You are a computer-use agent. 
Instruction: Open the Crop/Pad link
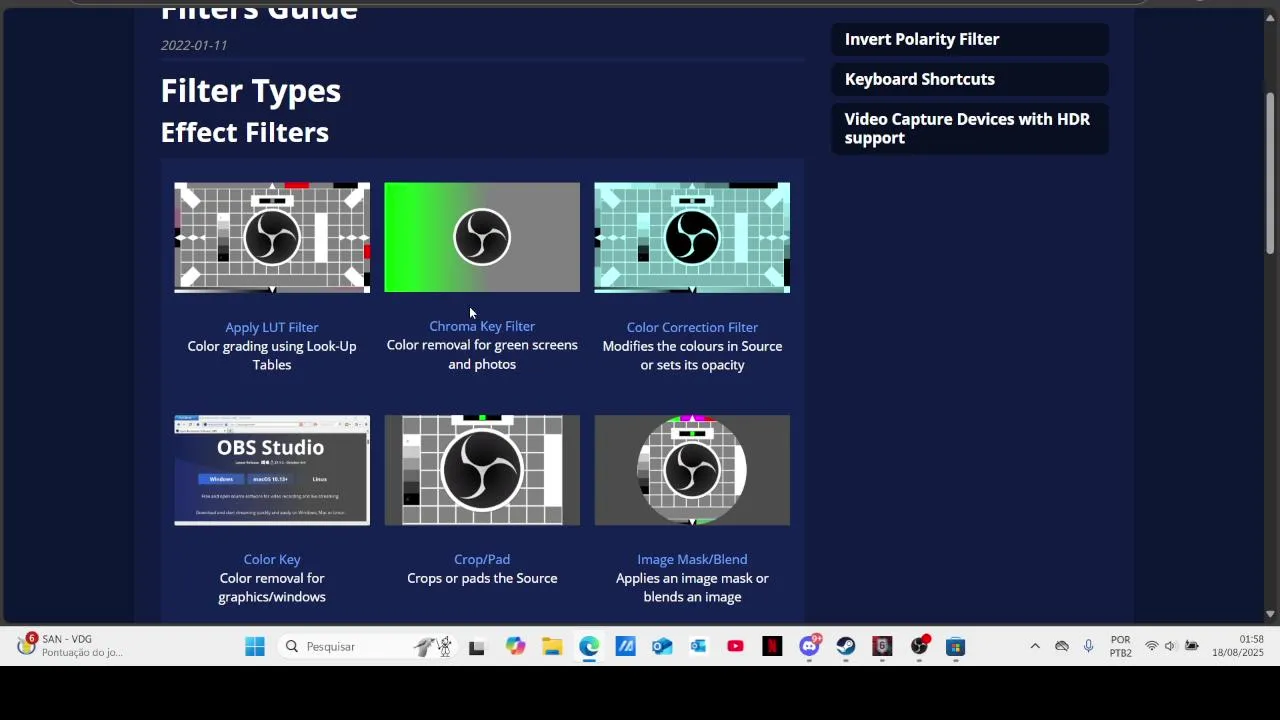point(482,559)
